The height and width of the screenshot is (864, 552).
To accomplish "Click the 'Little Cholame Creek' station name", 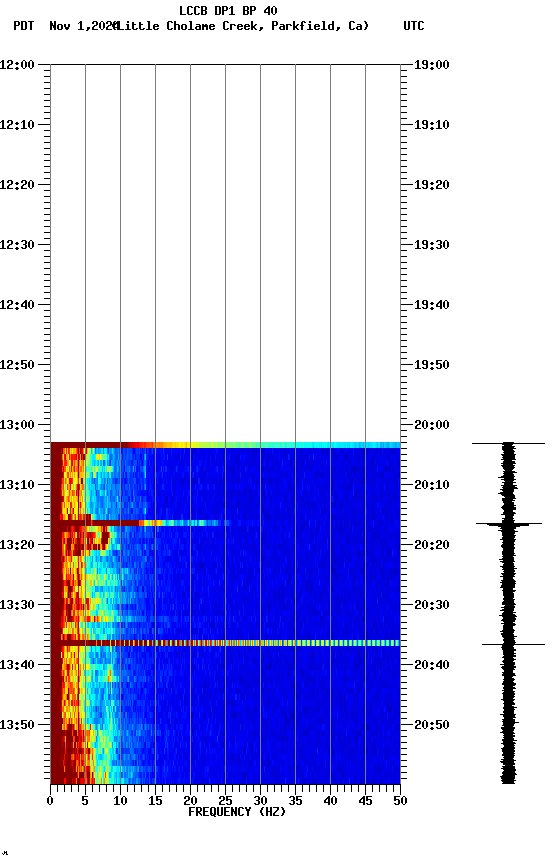I will [191, 26].
